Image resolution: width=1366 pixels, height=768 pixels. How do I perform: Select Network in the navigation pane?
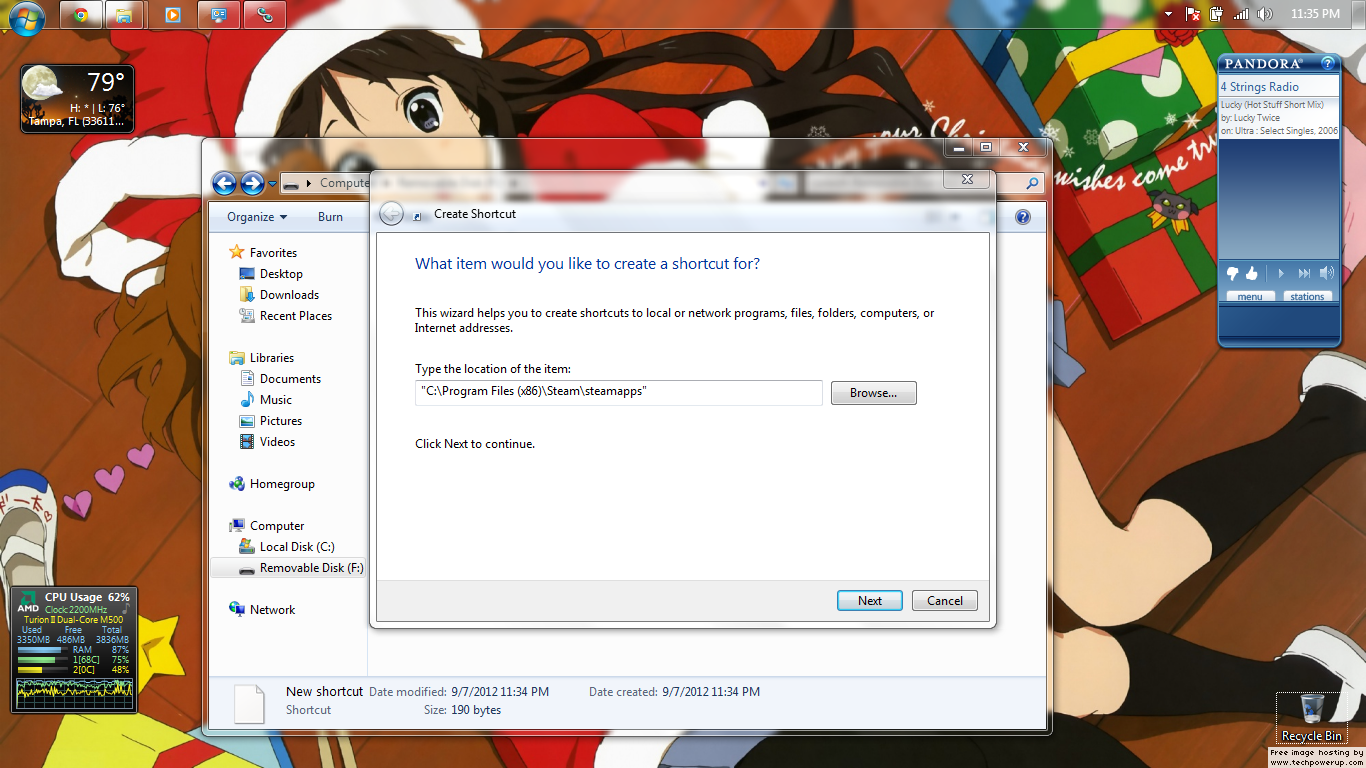pos(272,610)
